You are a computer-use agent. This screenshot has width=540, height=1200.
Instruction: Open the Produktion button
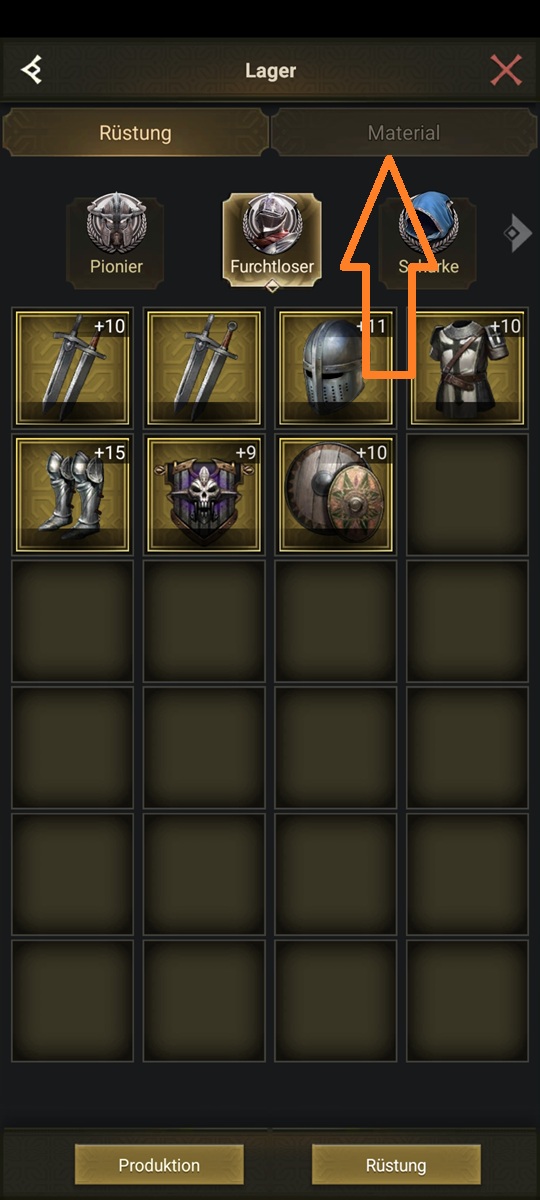(159, 1165)
